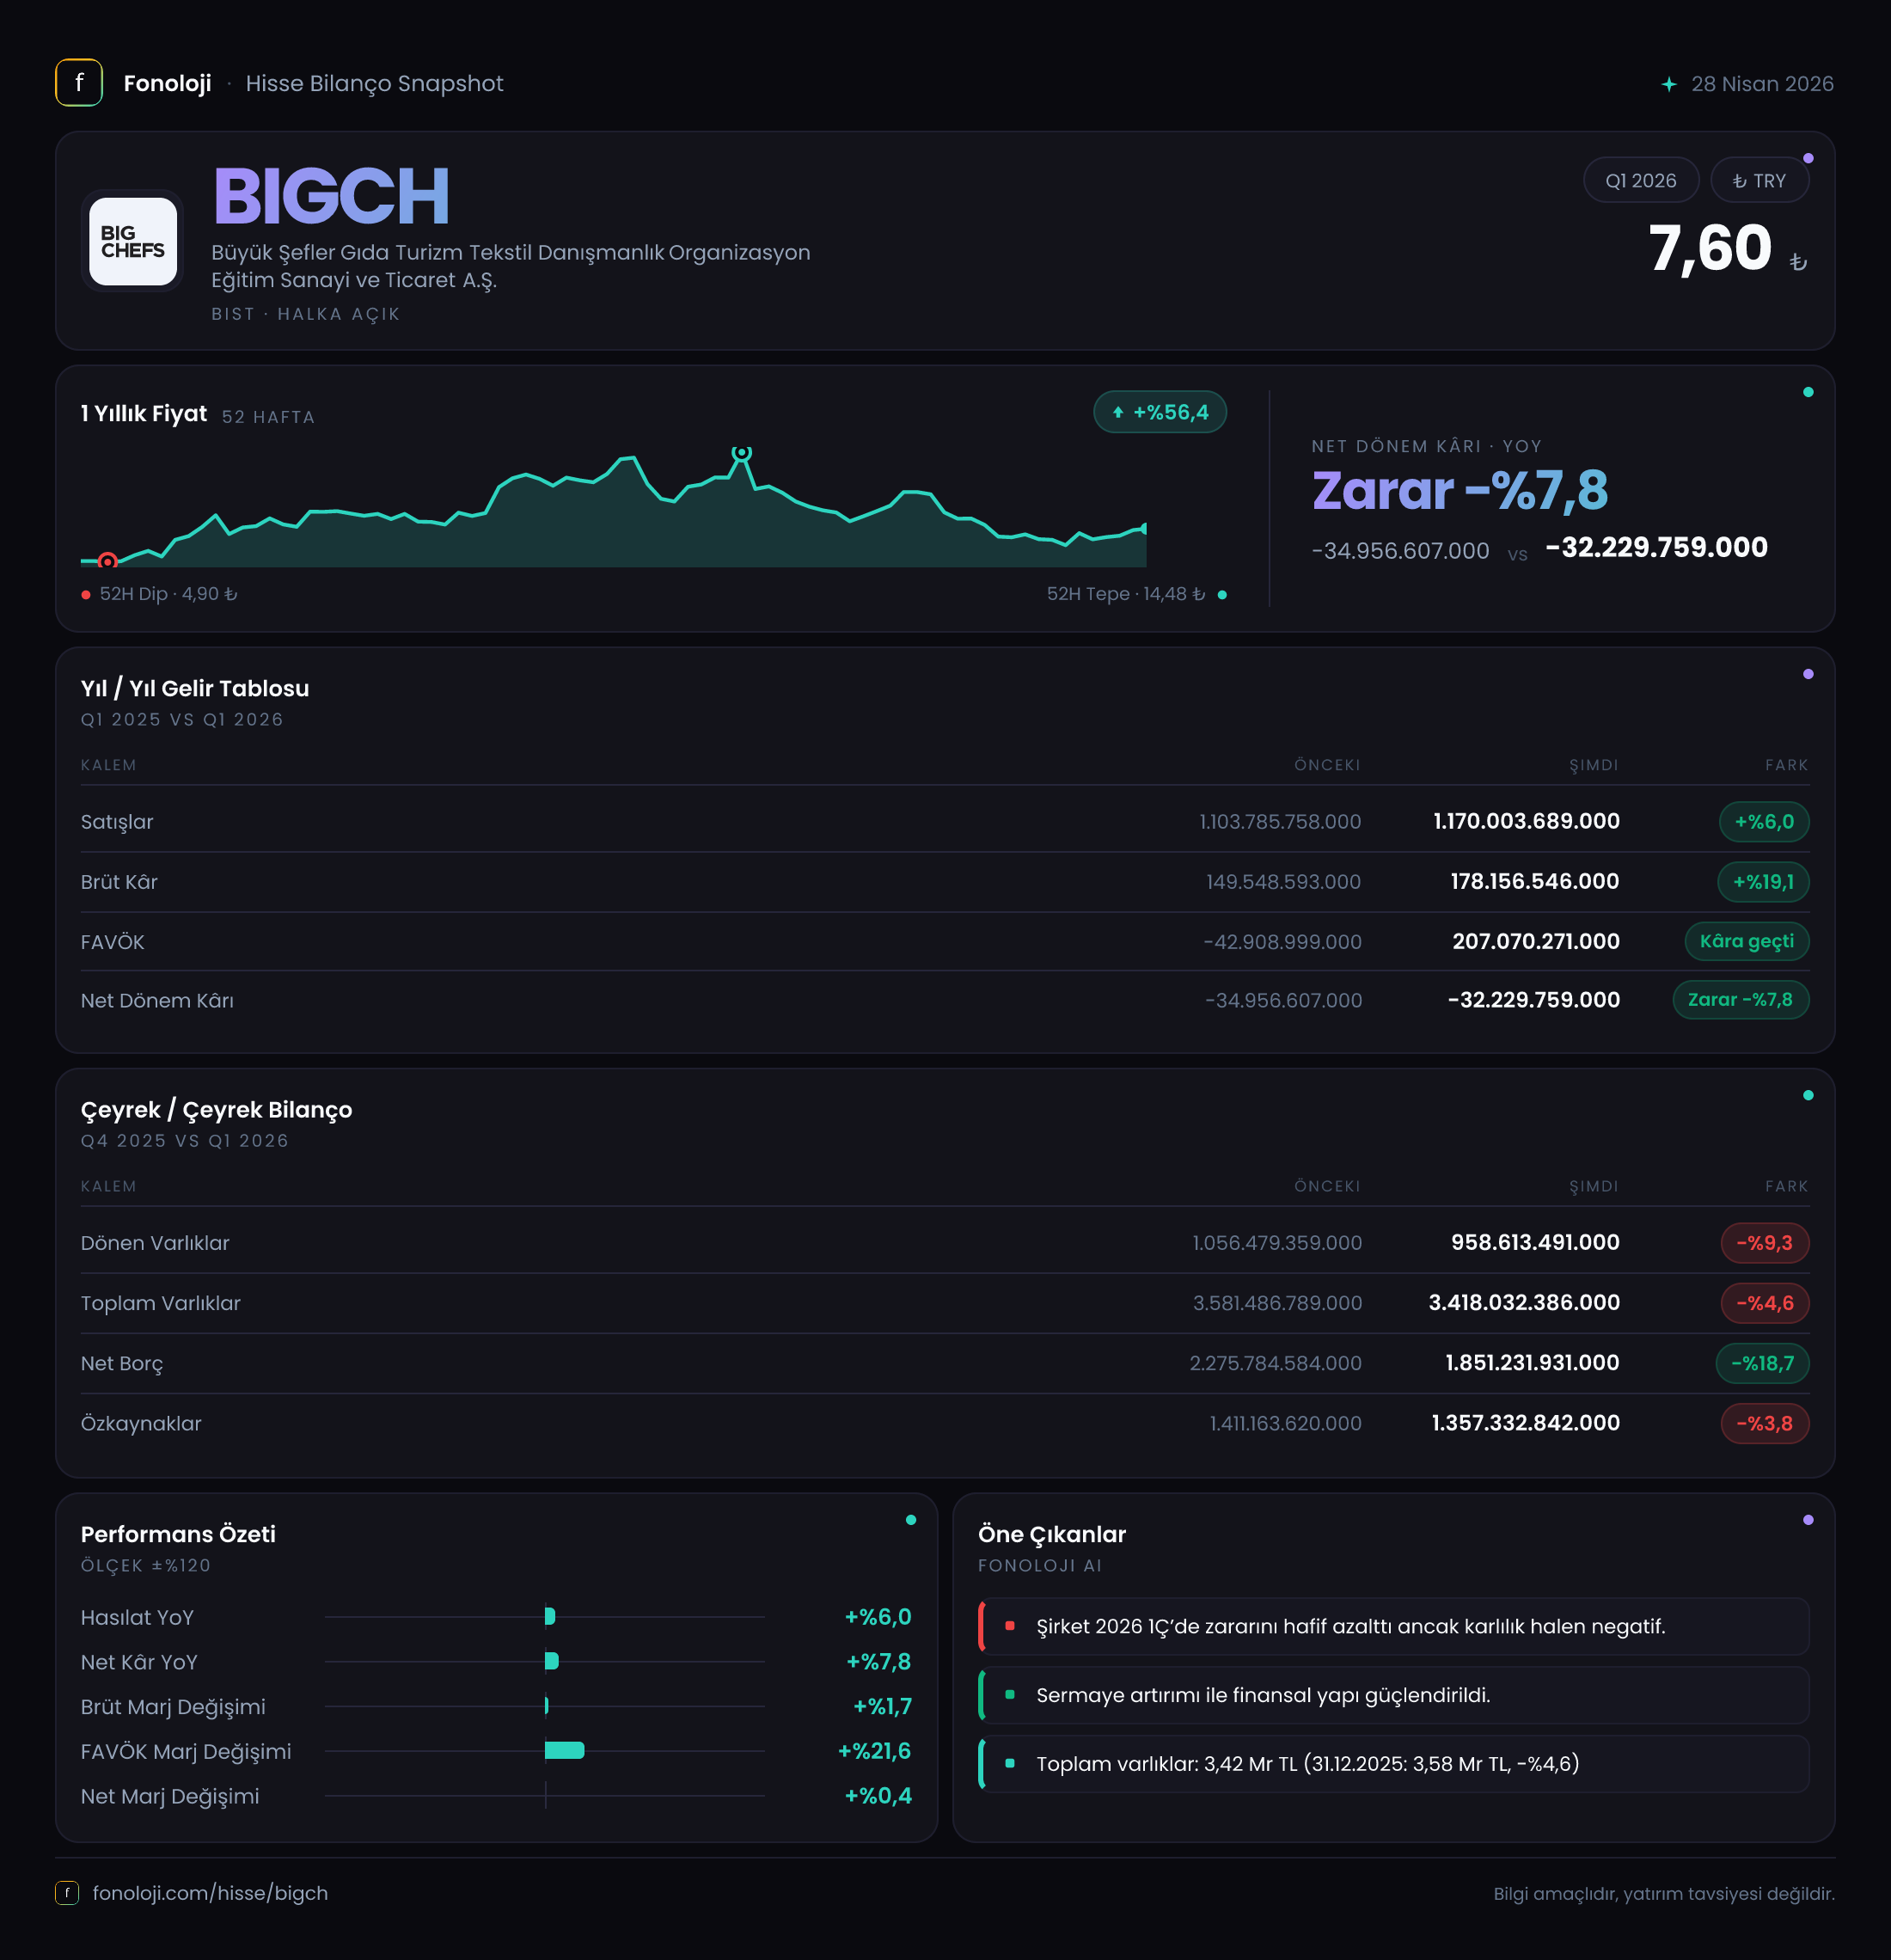1891x1960 pixels.
Task: Click the Yıl / Yıl Gelir Tablosu heading
Action: [195, 688]
